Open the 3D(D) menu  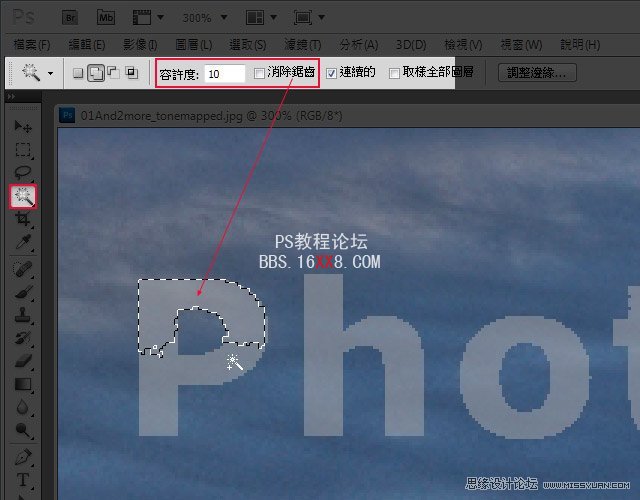[411, 44]
